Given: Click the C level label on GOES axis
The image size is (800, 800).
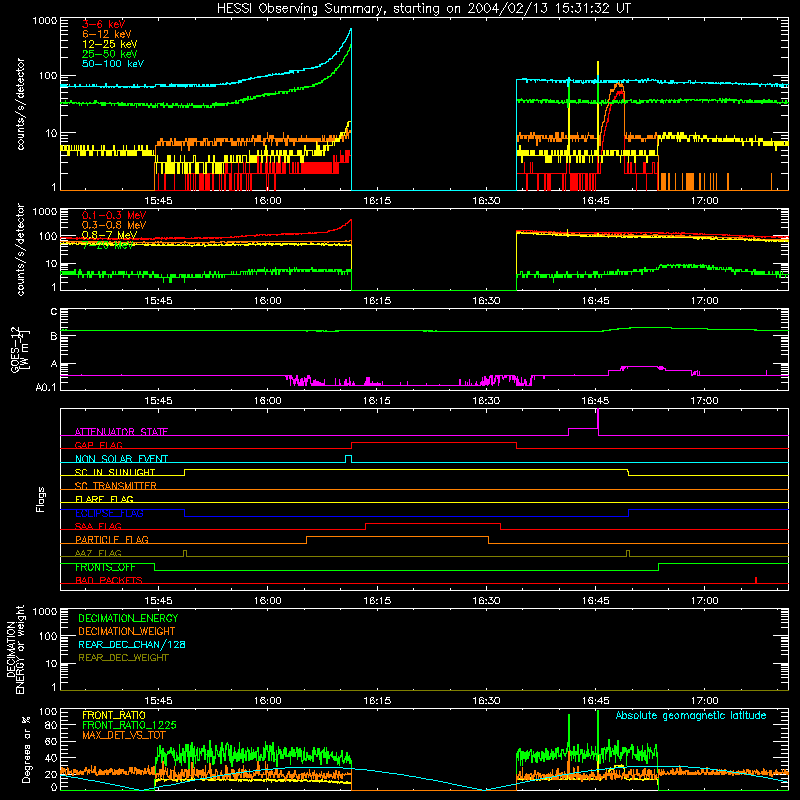Looking at the screenshot, I should pyautogui.click(x=54, y=311).
